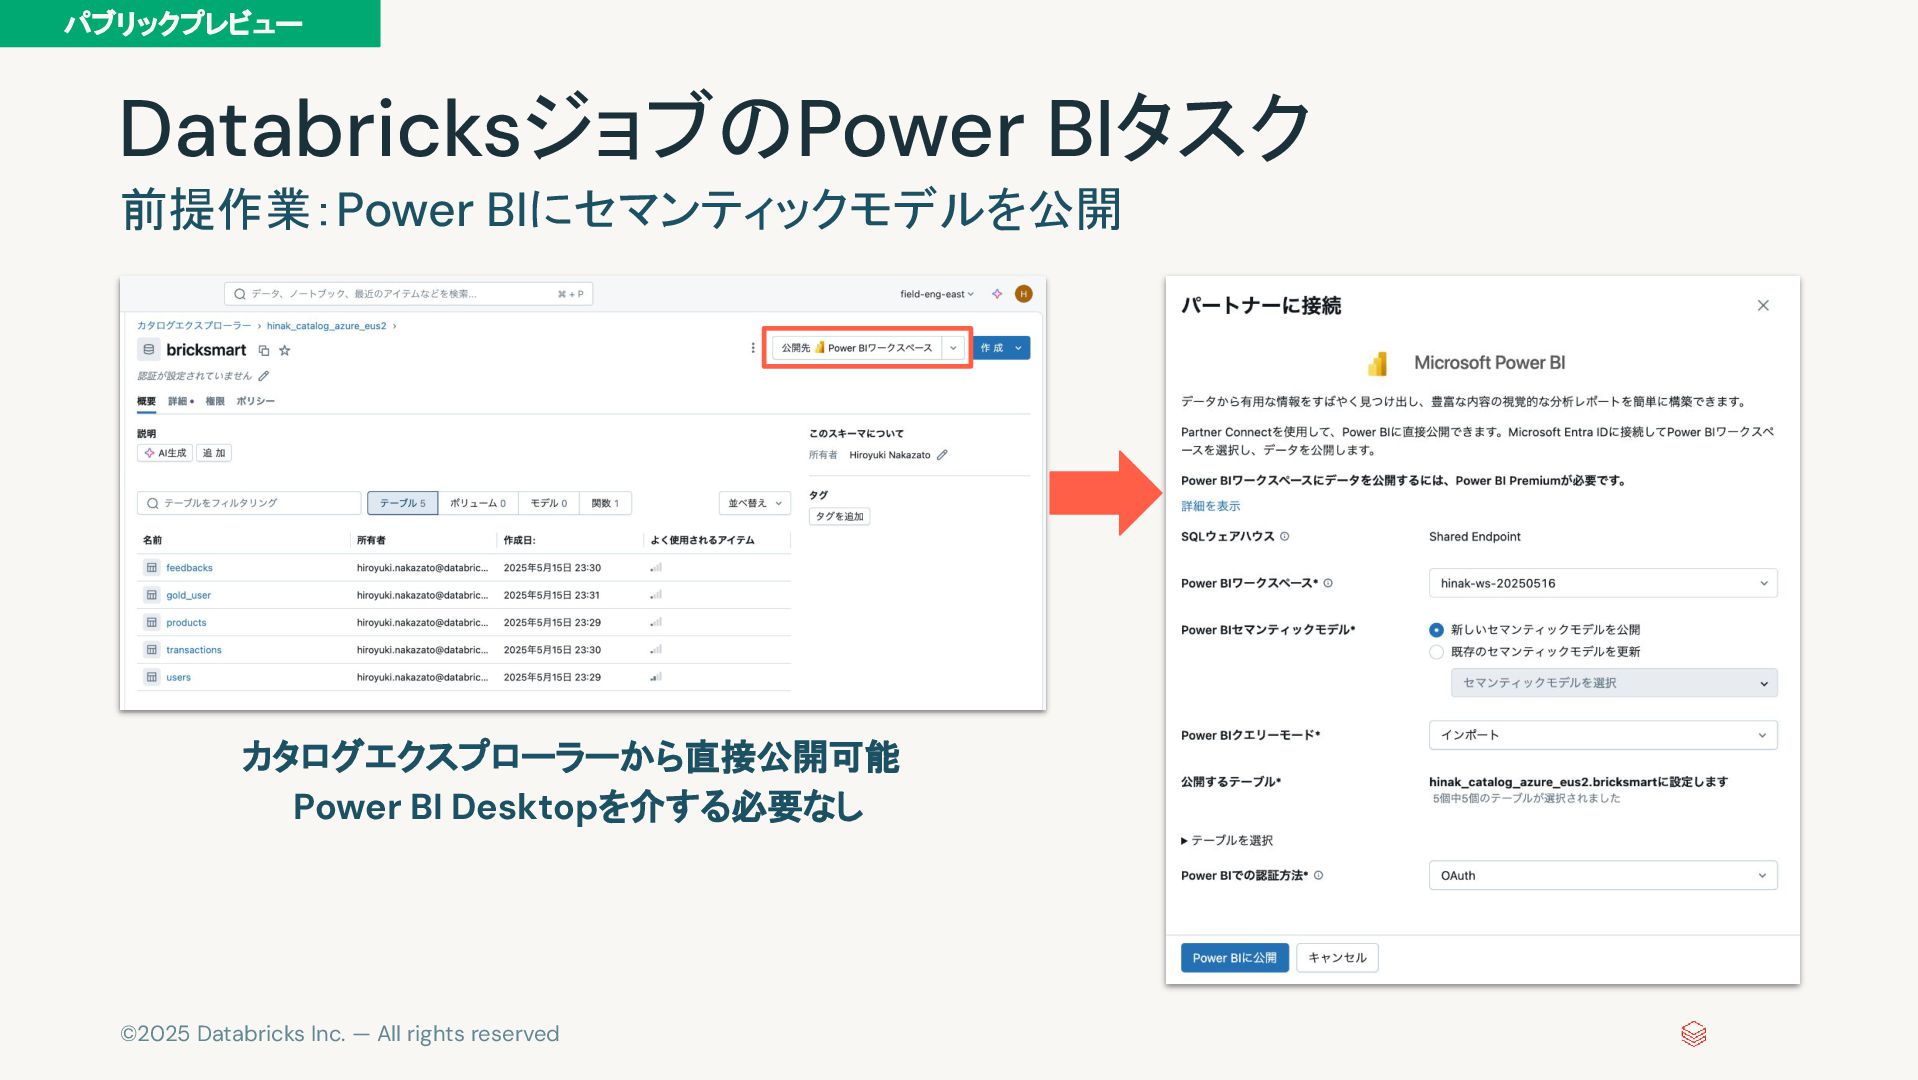Click the table icon for transactions
The width and height of the screenshot is (1918, 1080).
[152, 650]
